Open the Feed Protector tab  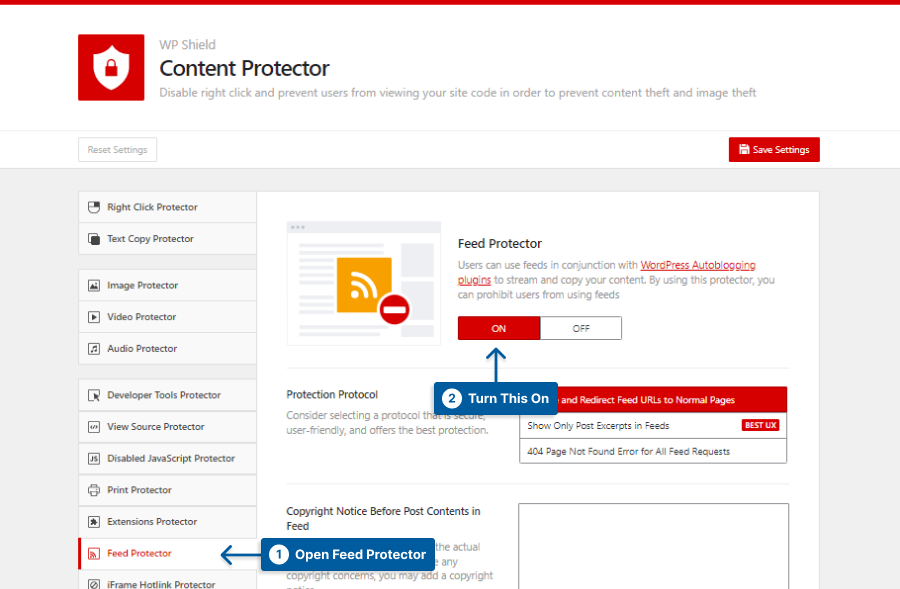(168, 553)
